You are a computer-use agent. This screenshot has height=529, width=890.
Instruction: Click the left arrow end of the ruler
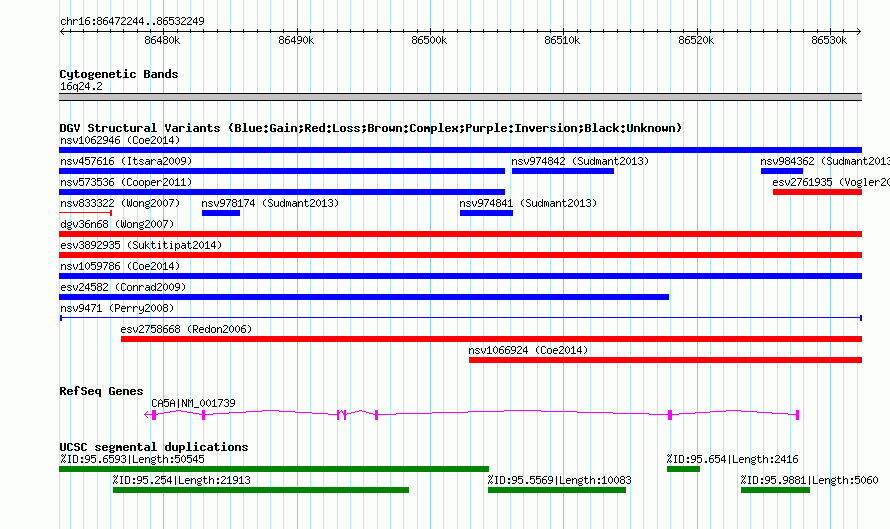tap(63, 32)
